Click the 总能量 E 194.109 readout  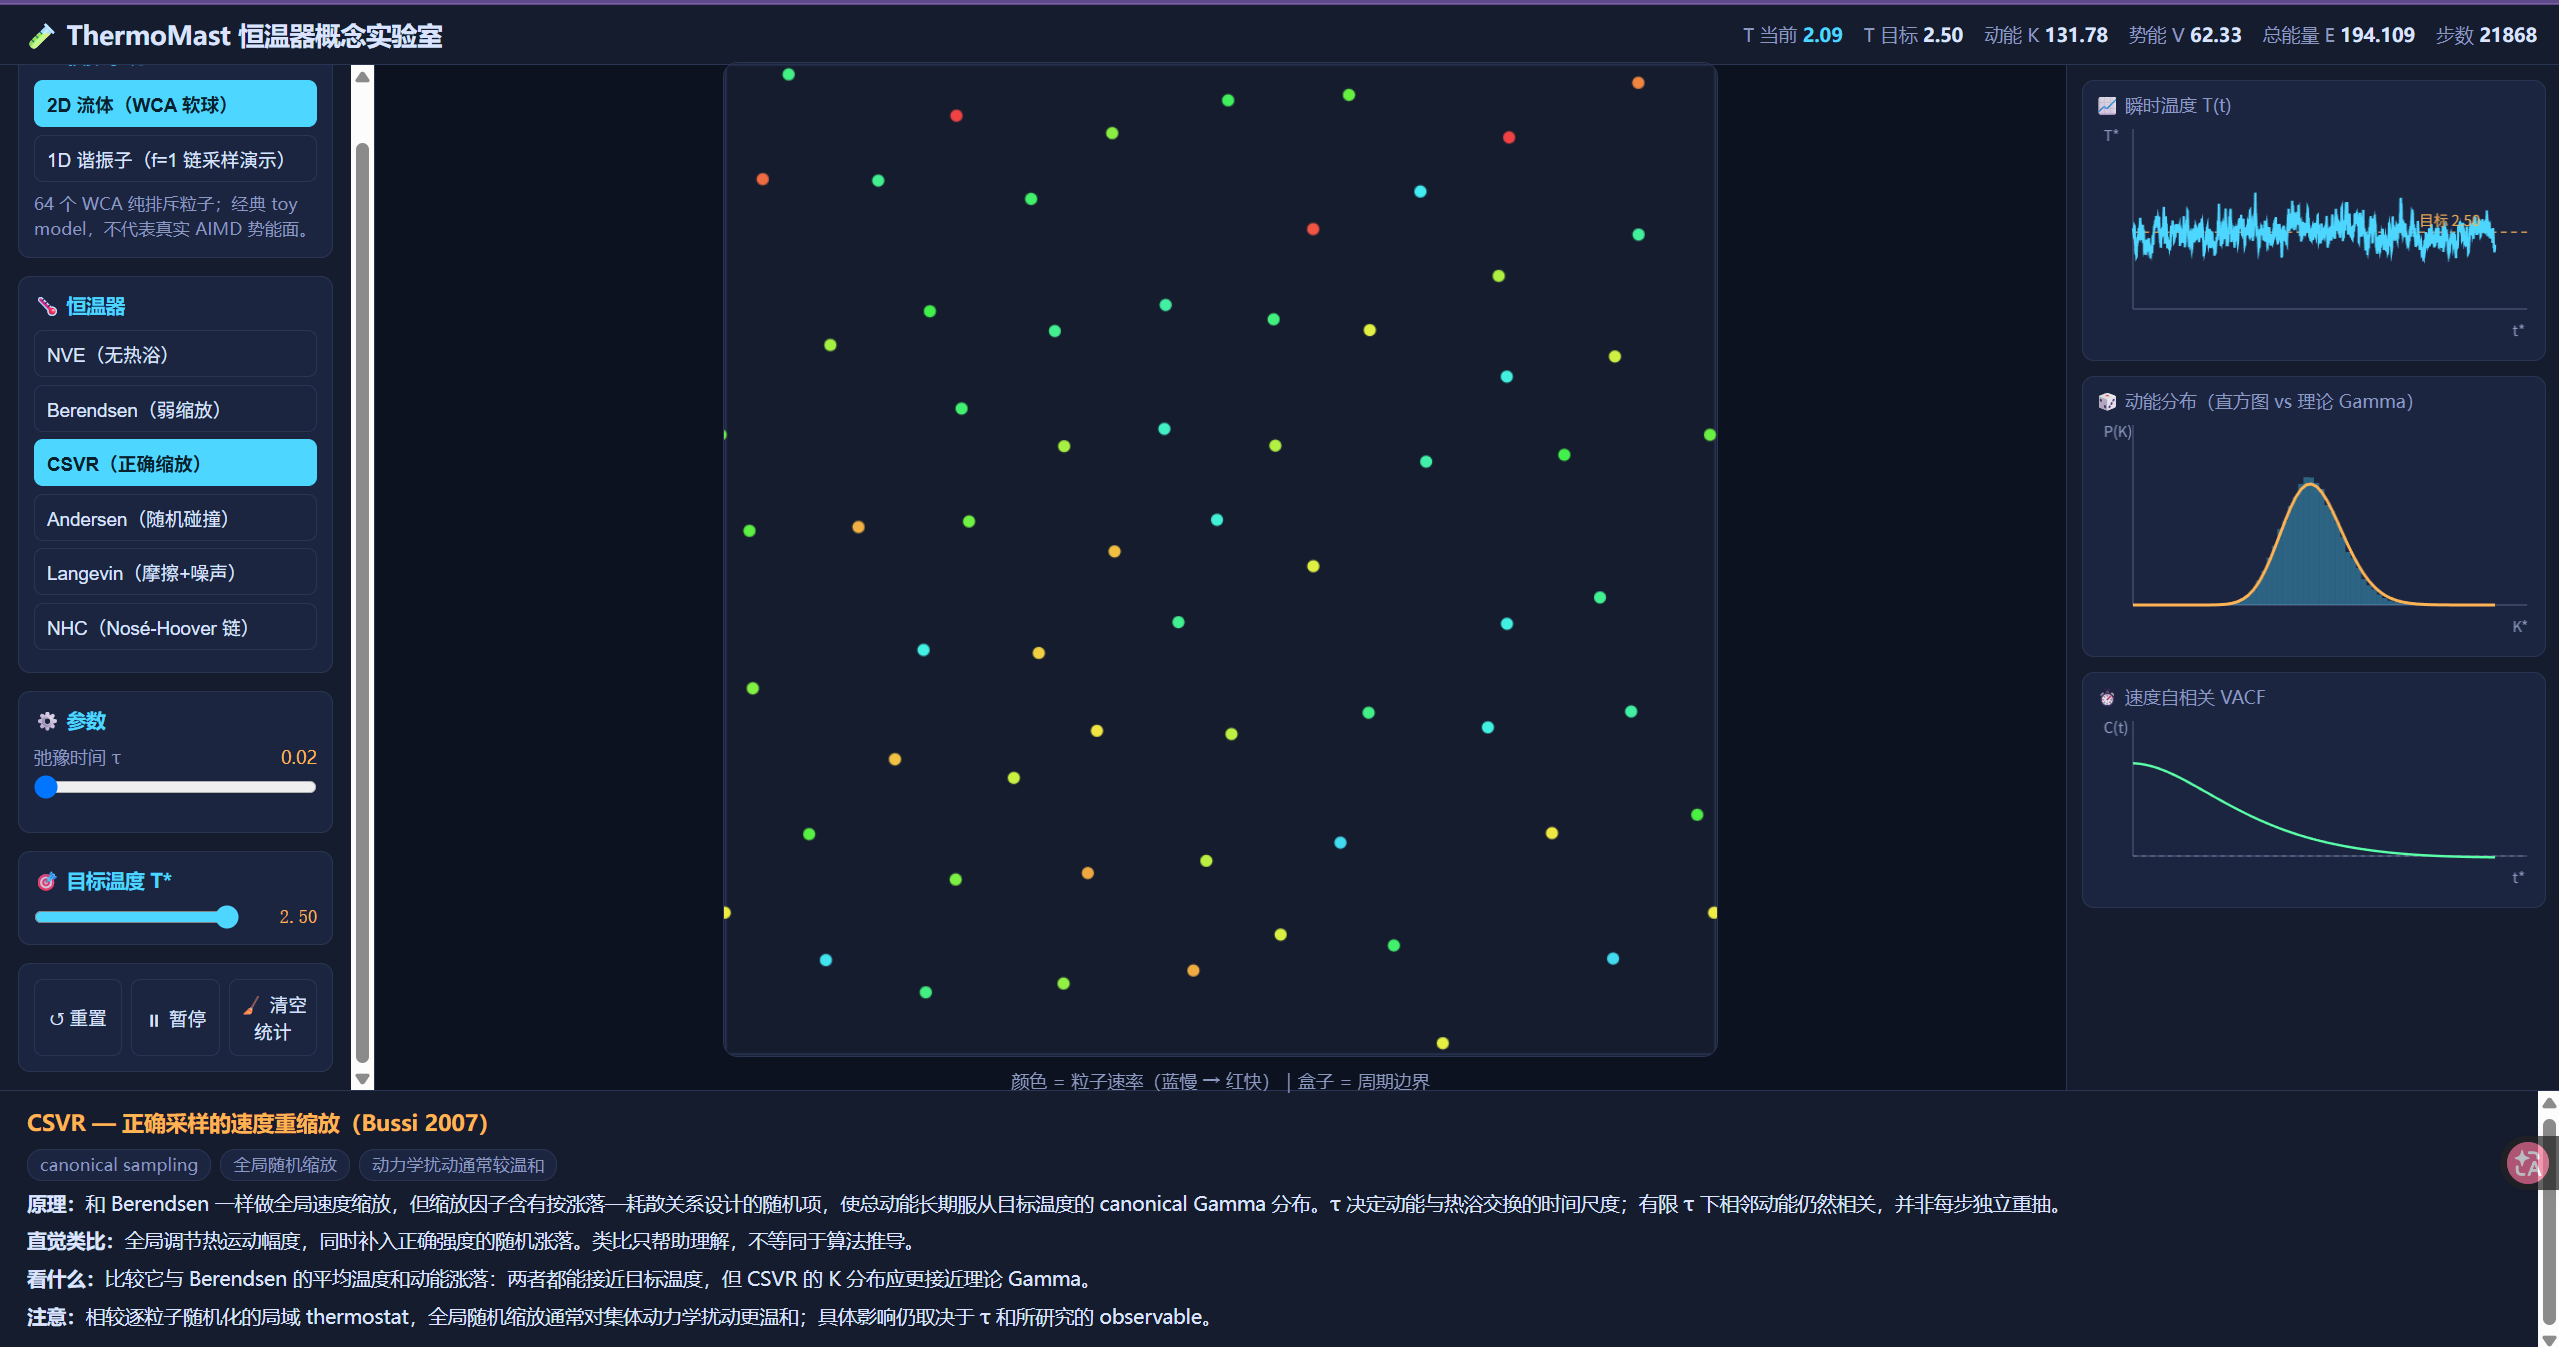(2338, 35)
